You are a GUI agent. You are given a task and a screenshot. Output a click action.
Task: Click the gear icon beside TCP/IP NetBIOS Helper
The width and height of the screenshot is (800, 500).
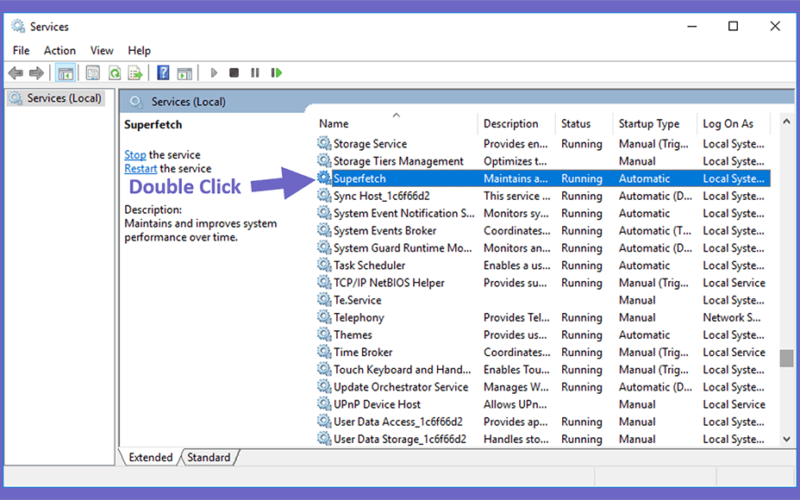[x=324, y=282]
